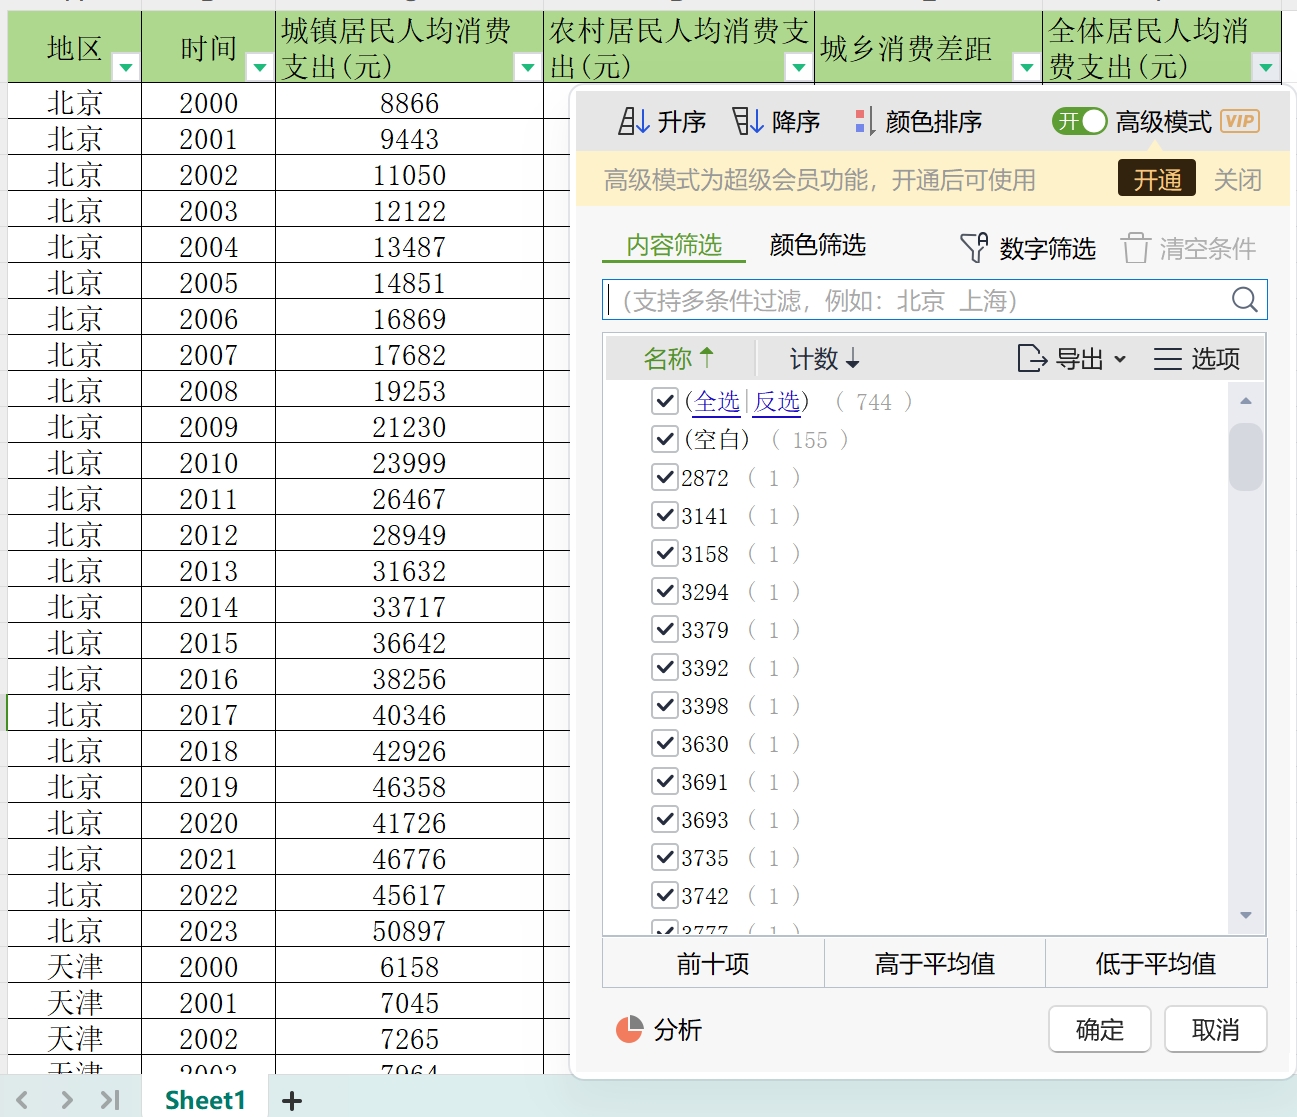This screenshot has height=1117, width=1297.
Task: Uncheck the blank (空白) checkbox
Action: pyautogui.click(x=664, y=439)
